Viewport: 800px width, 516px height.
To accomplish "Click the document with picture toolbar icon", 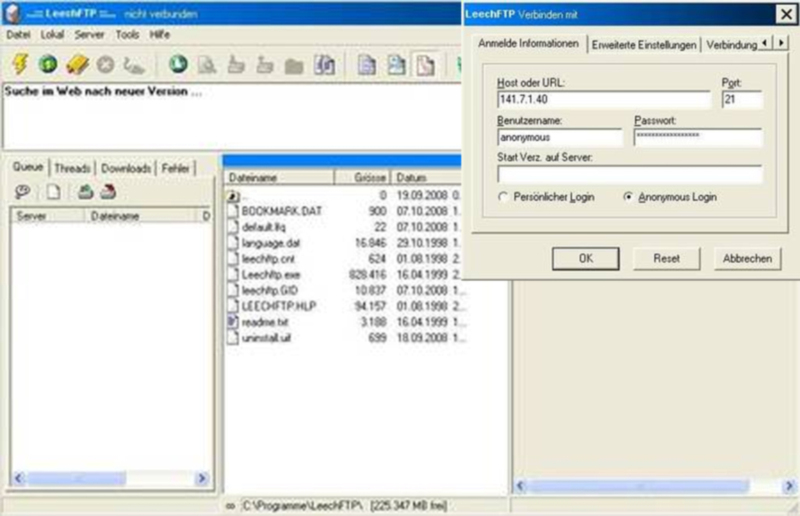I will click(x=396, y=65).
